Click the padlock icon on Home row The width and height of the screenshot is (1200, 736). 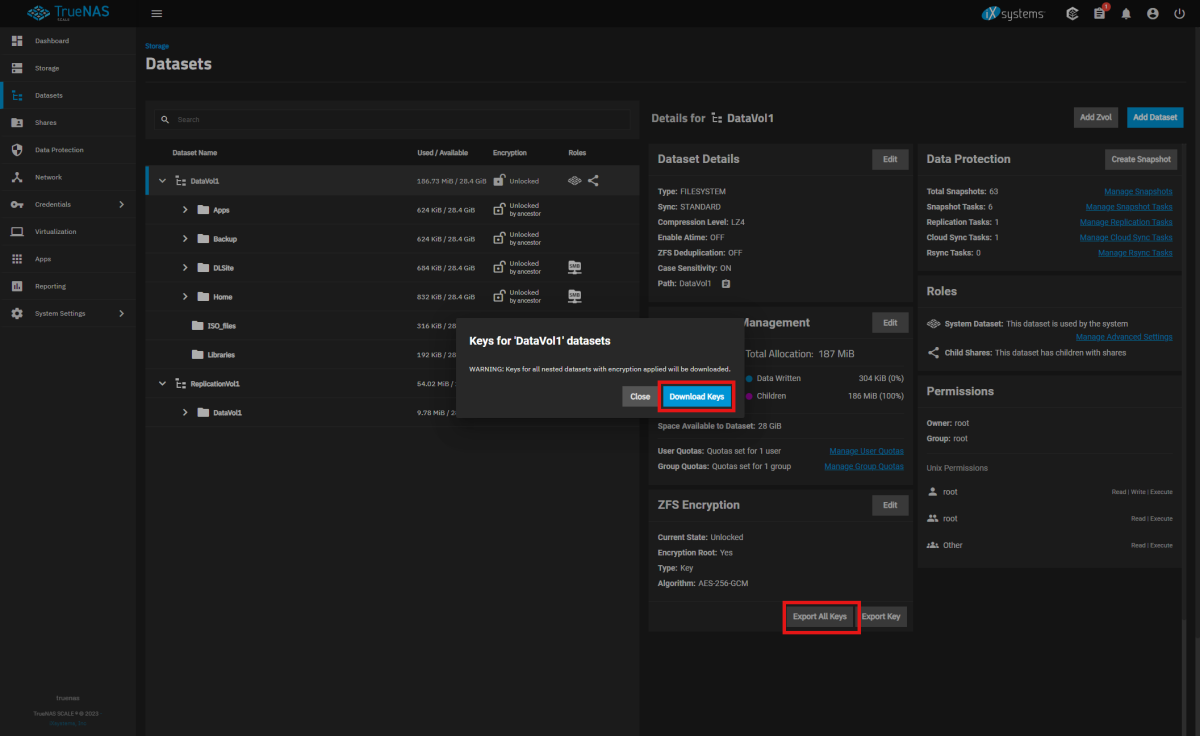(x=499, y=296)
